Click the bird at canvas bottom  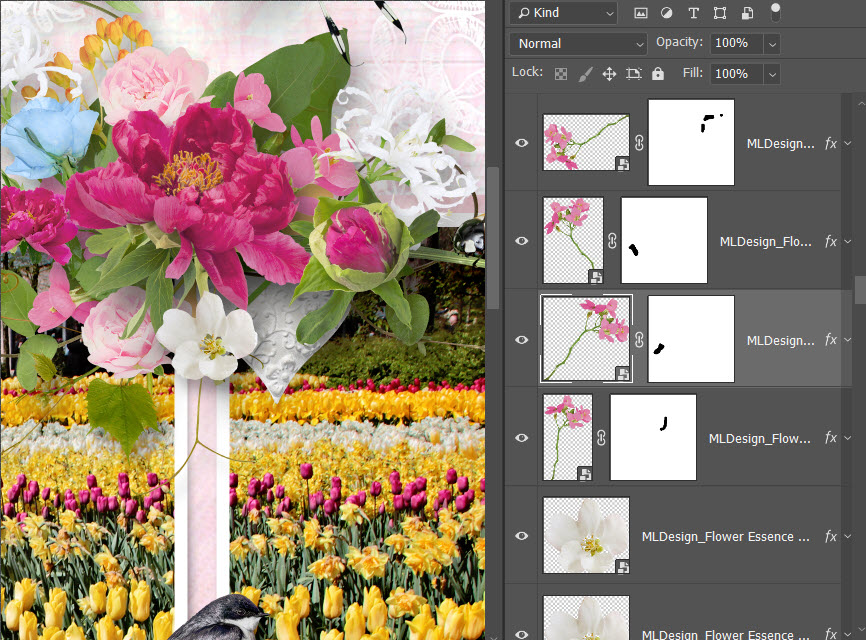(221, 618)
